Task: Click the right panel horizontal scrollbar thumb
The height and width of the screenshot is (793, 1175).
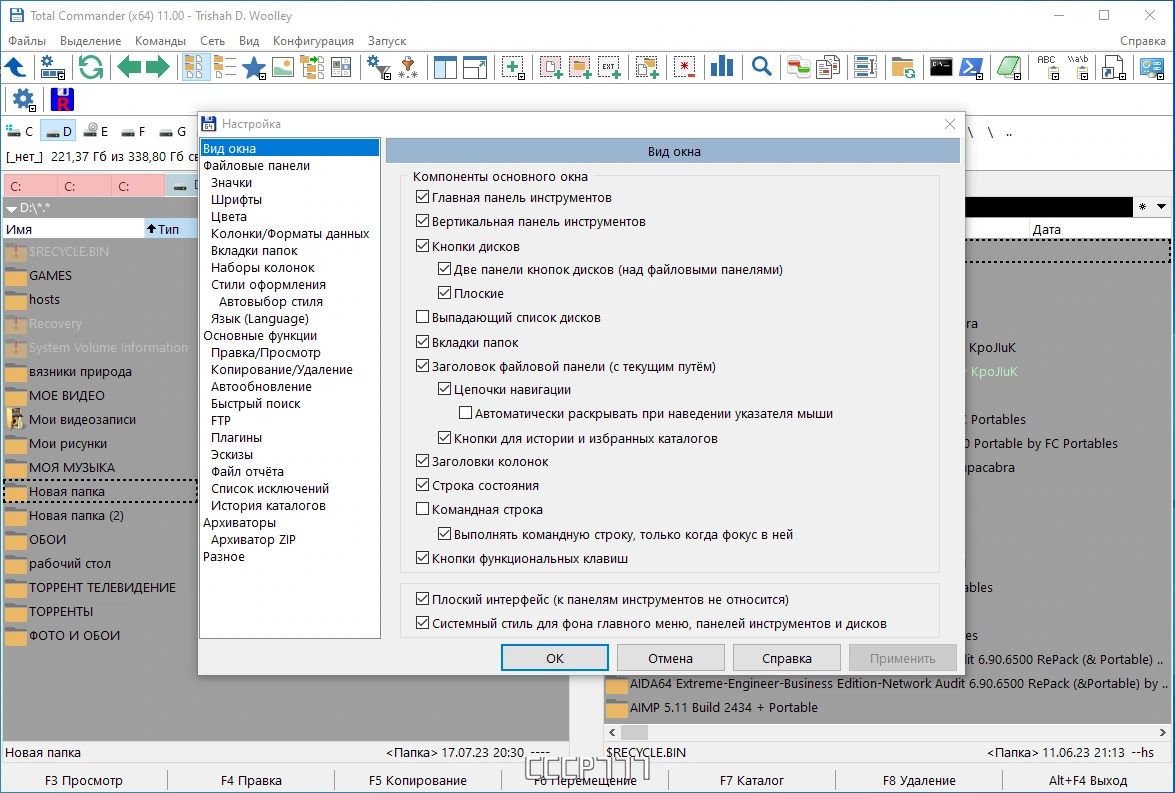Action: point(634,732)
